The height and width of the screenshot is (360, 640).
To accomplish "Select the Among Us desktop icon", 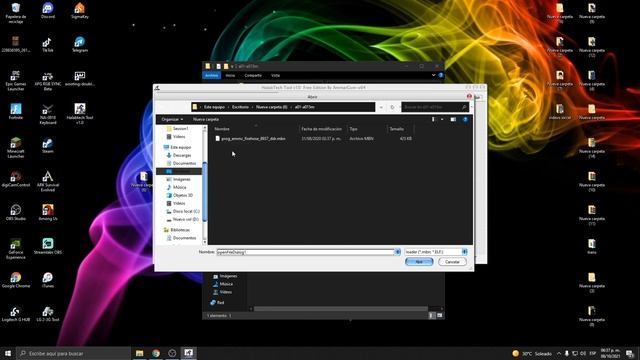I will (48, 213).
